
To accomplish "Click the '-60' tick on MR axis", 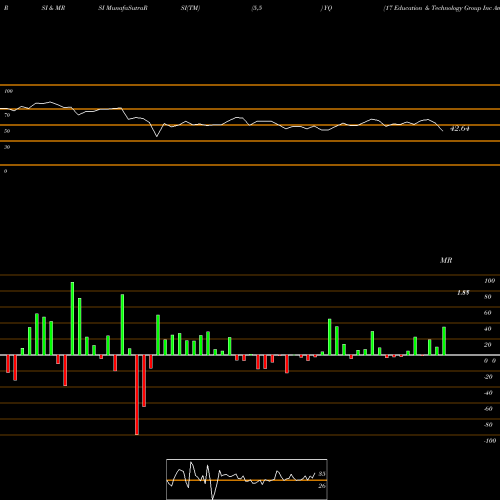I will coord(488,409).
